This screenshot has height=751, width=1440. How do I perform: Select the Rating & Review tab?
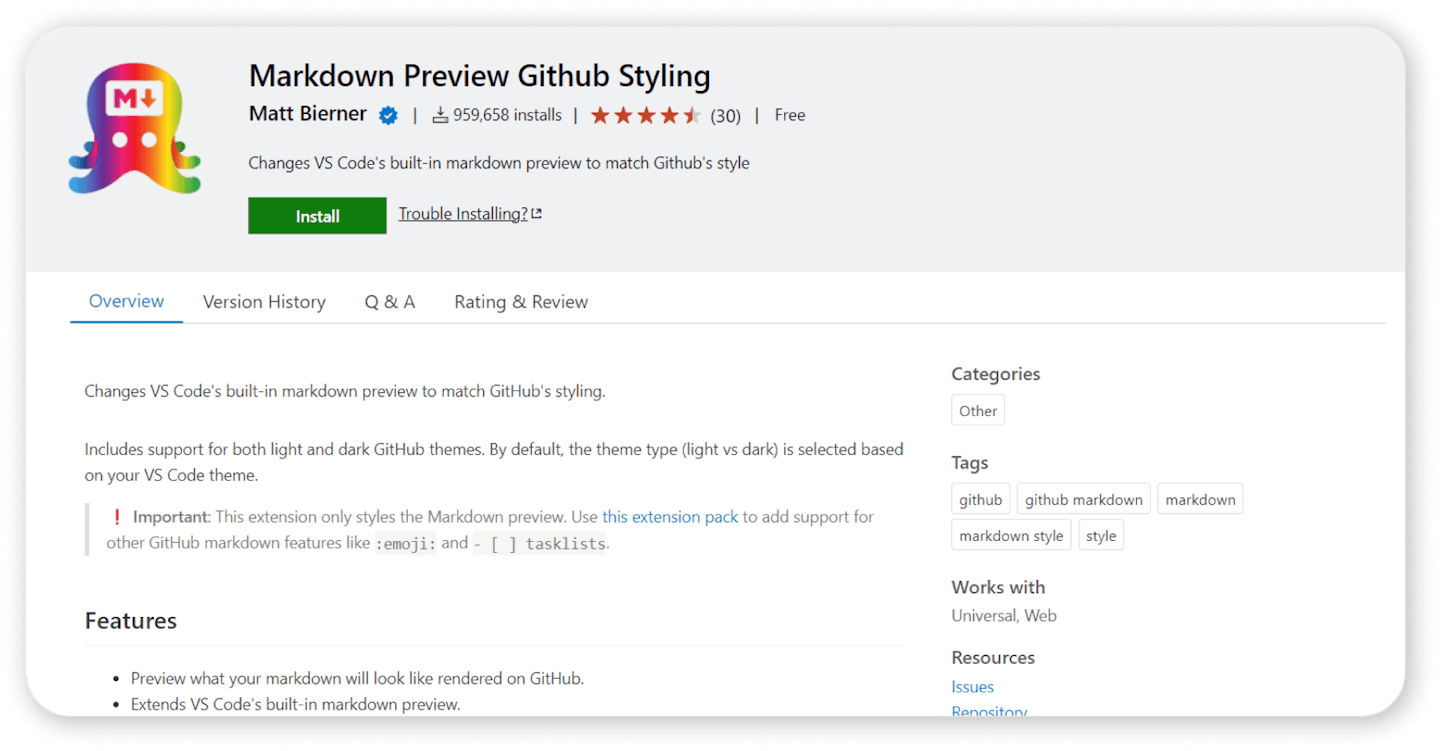[x=521, y=302]
